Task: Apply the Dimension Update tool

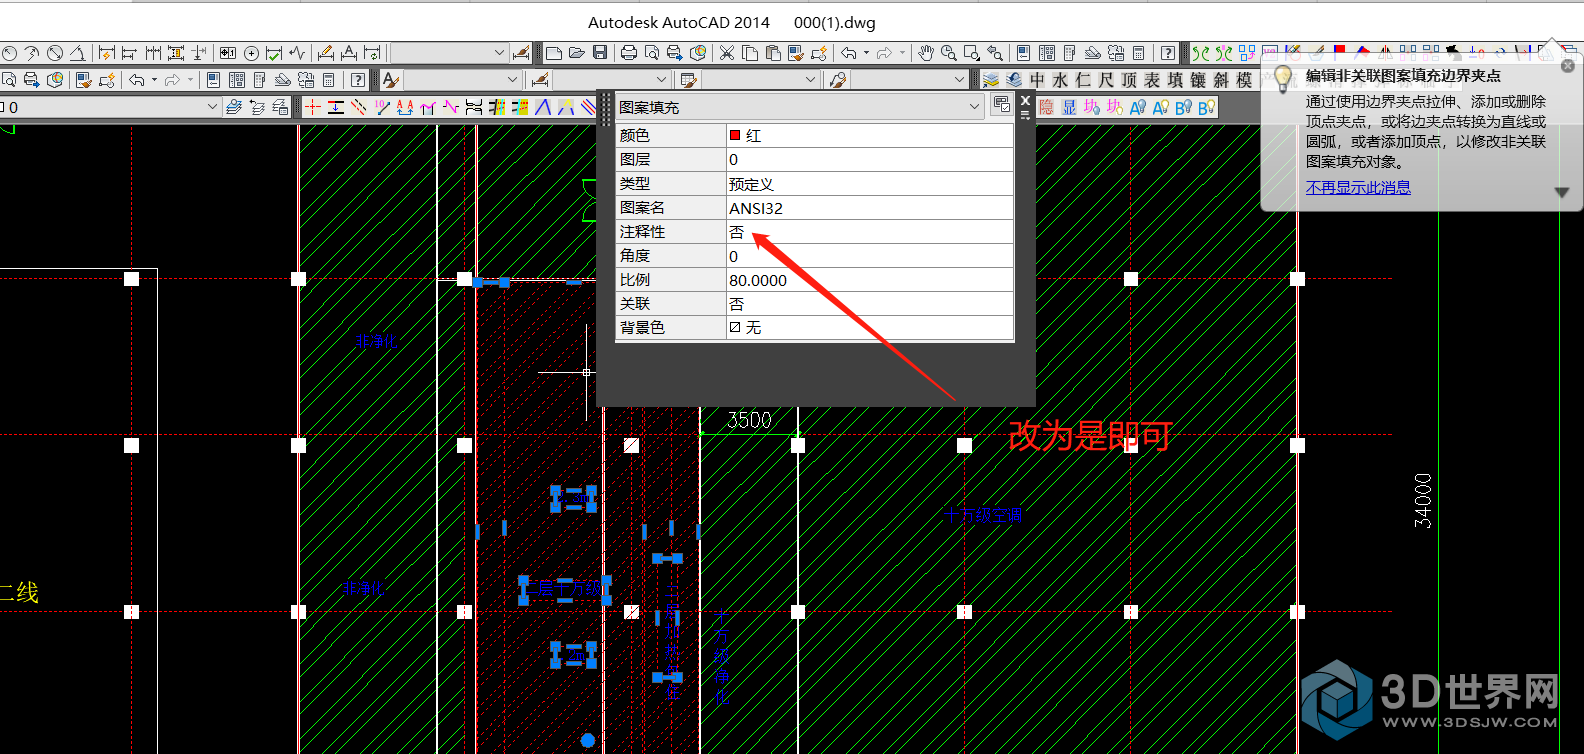Action: click(x=372, y=53)
